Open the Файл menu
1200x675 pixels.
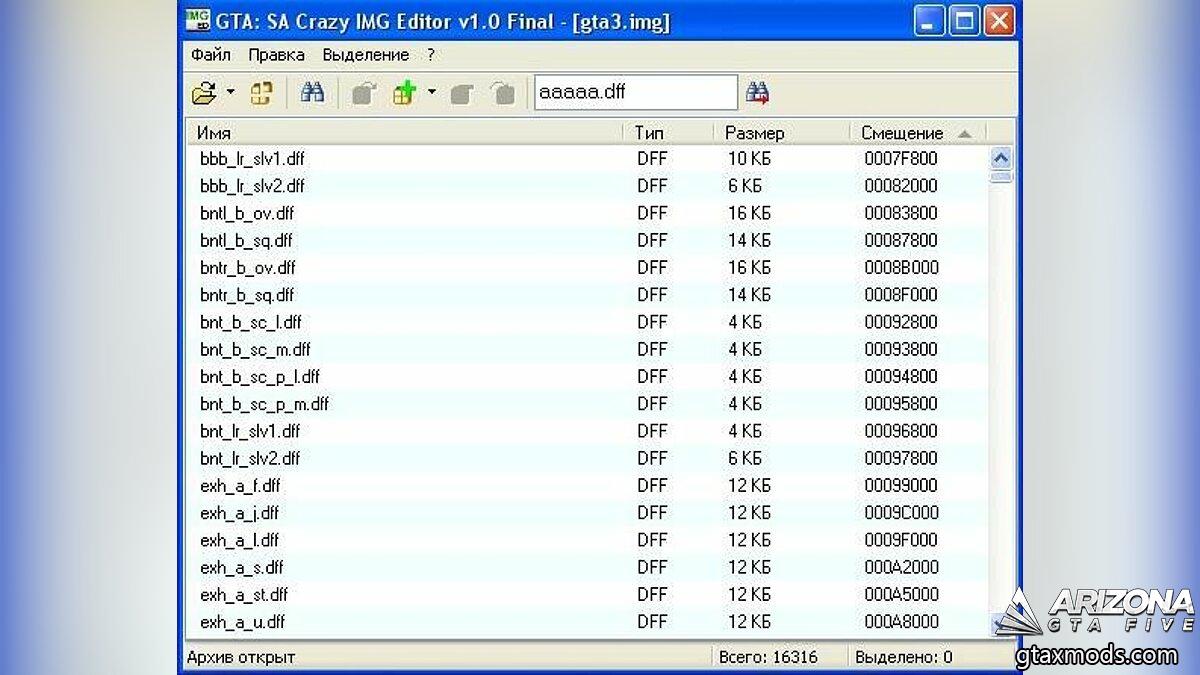click(211, 55)
